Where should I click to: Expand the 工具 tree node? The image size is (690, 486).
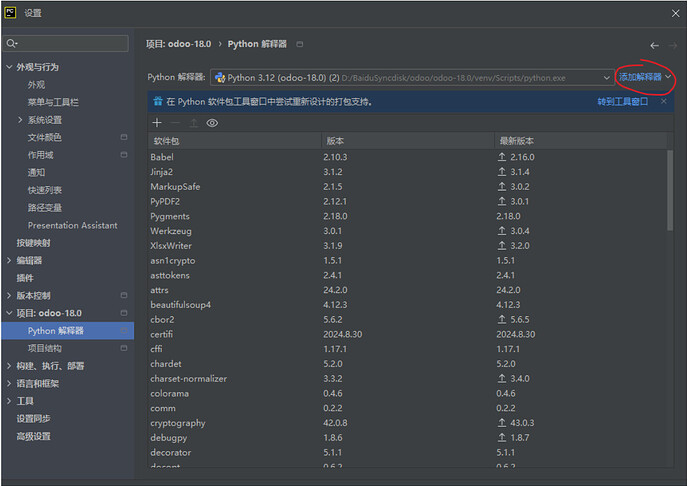(x=9, y=401)
